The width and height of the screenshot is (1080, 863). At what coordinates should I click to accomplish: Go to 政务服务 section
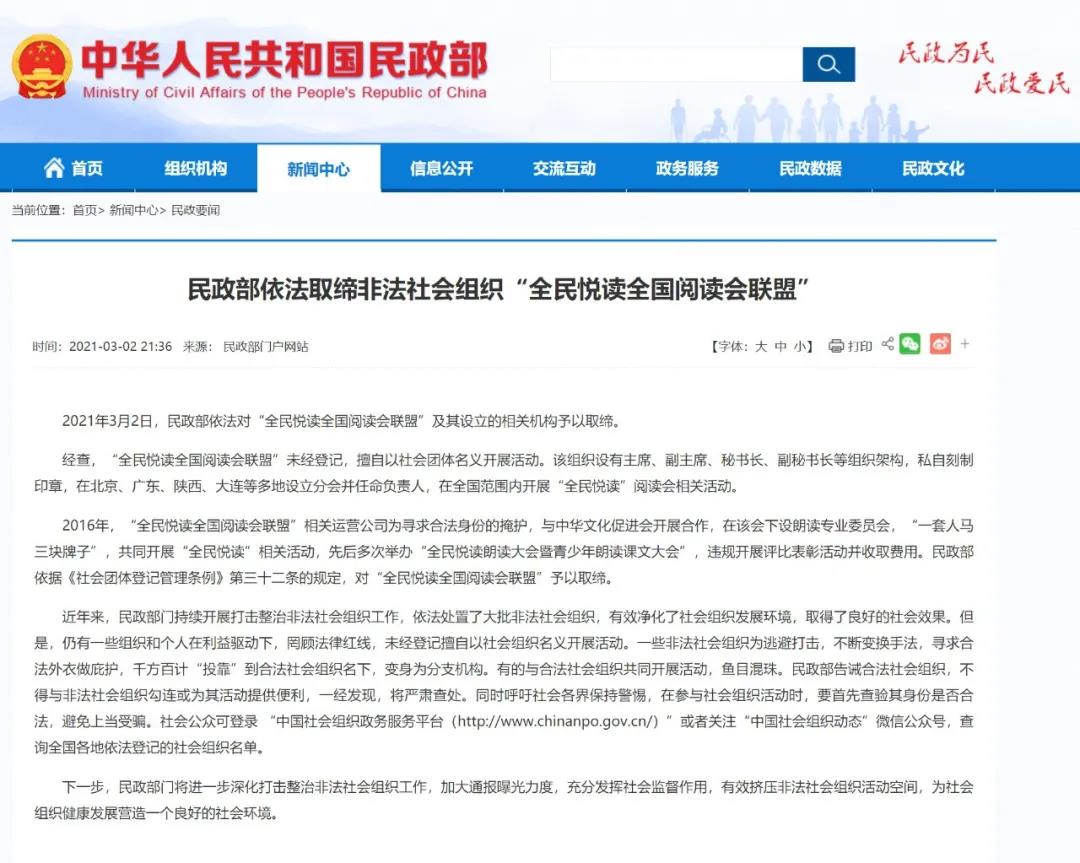(x=687, y=169)
